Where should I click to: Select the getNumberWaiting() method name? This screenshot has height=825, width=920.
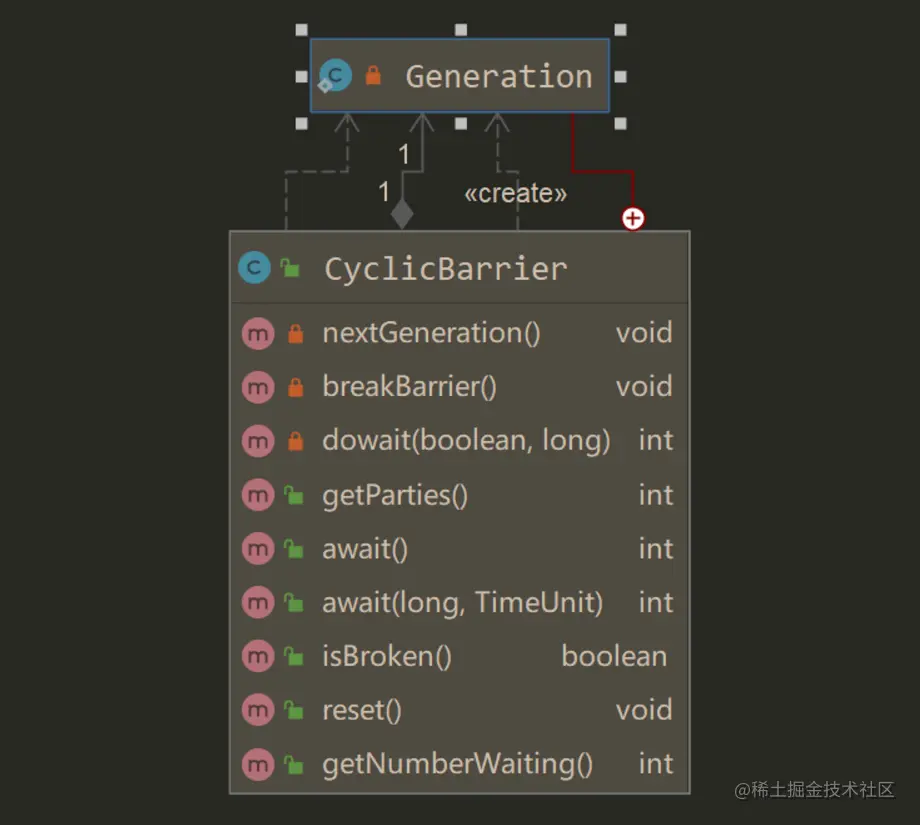tap(458, 765)
